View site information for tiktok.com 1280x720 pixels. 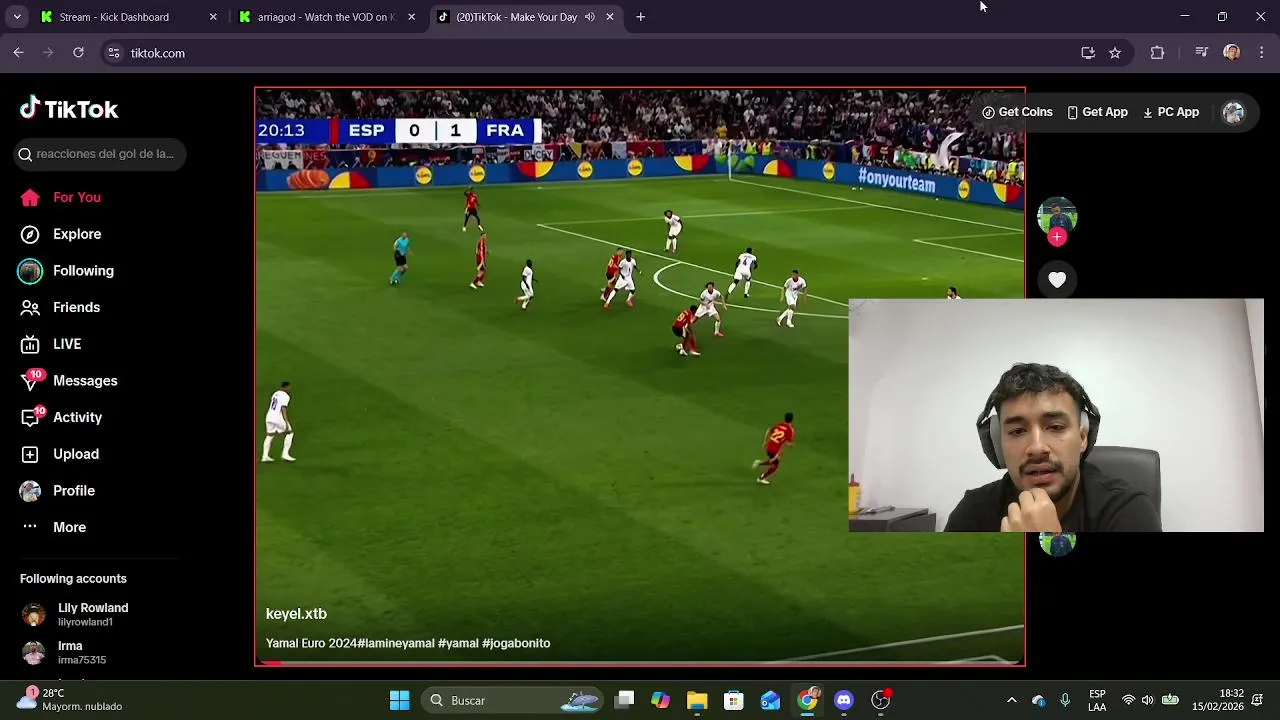[113, 53]
